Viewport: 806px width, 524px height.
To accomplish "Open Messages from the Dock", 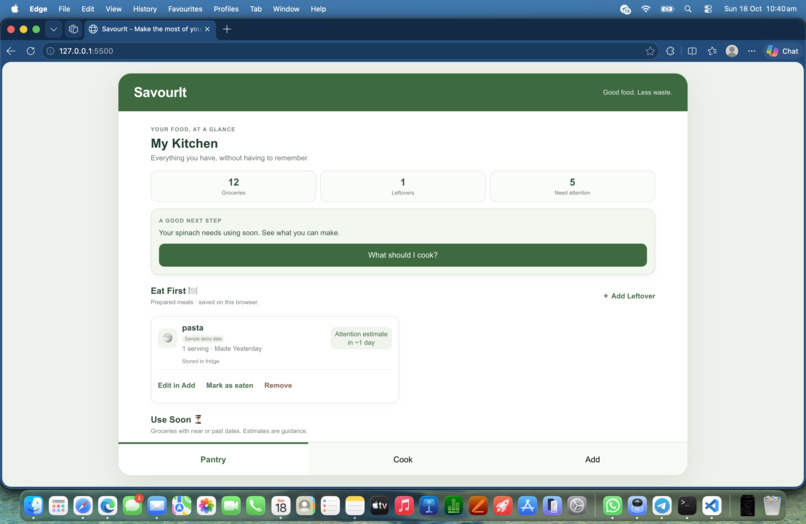I will tap(132, 506).
